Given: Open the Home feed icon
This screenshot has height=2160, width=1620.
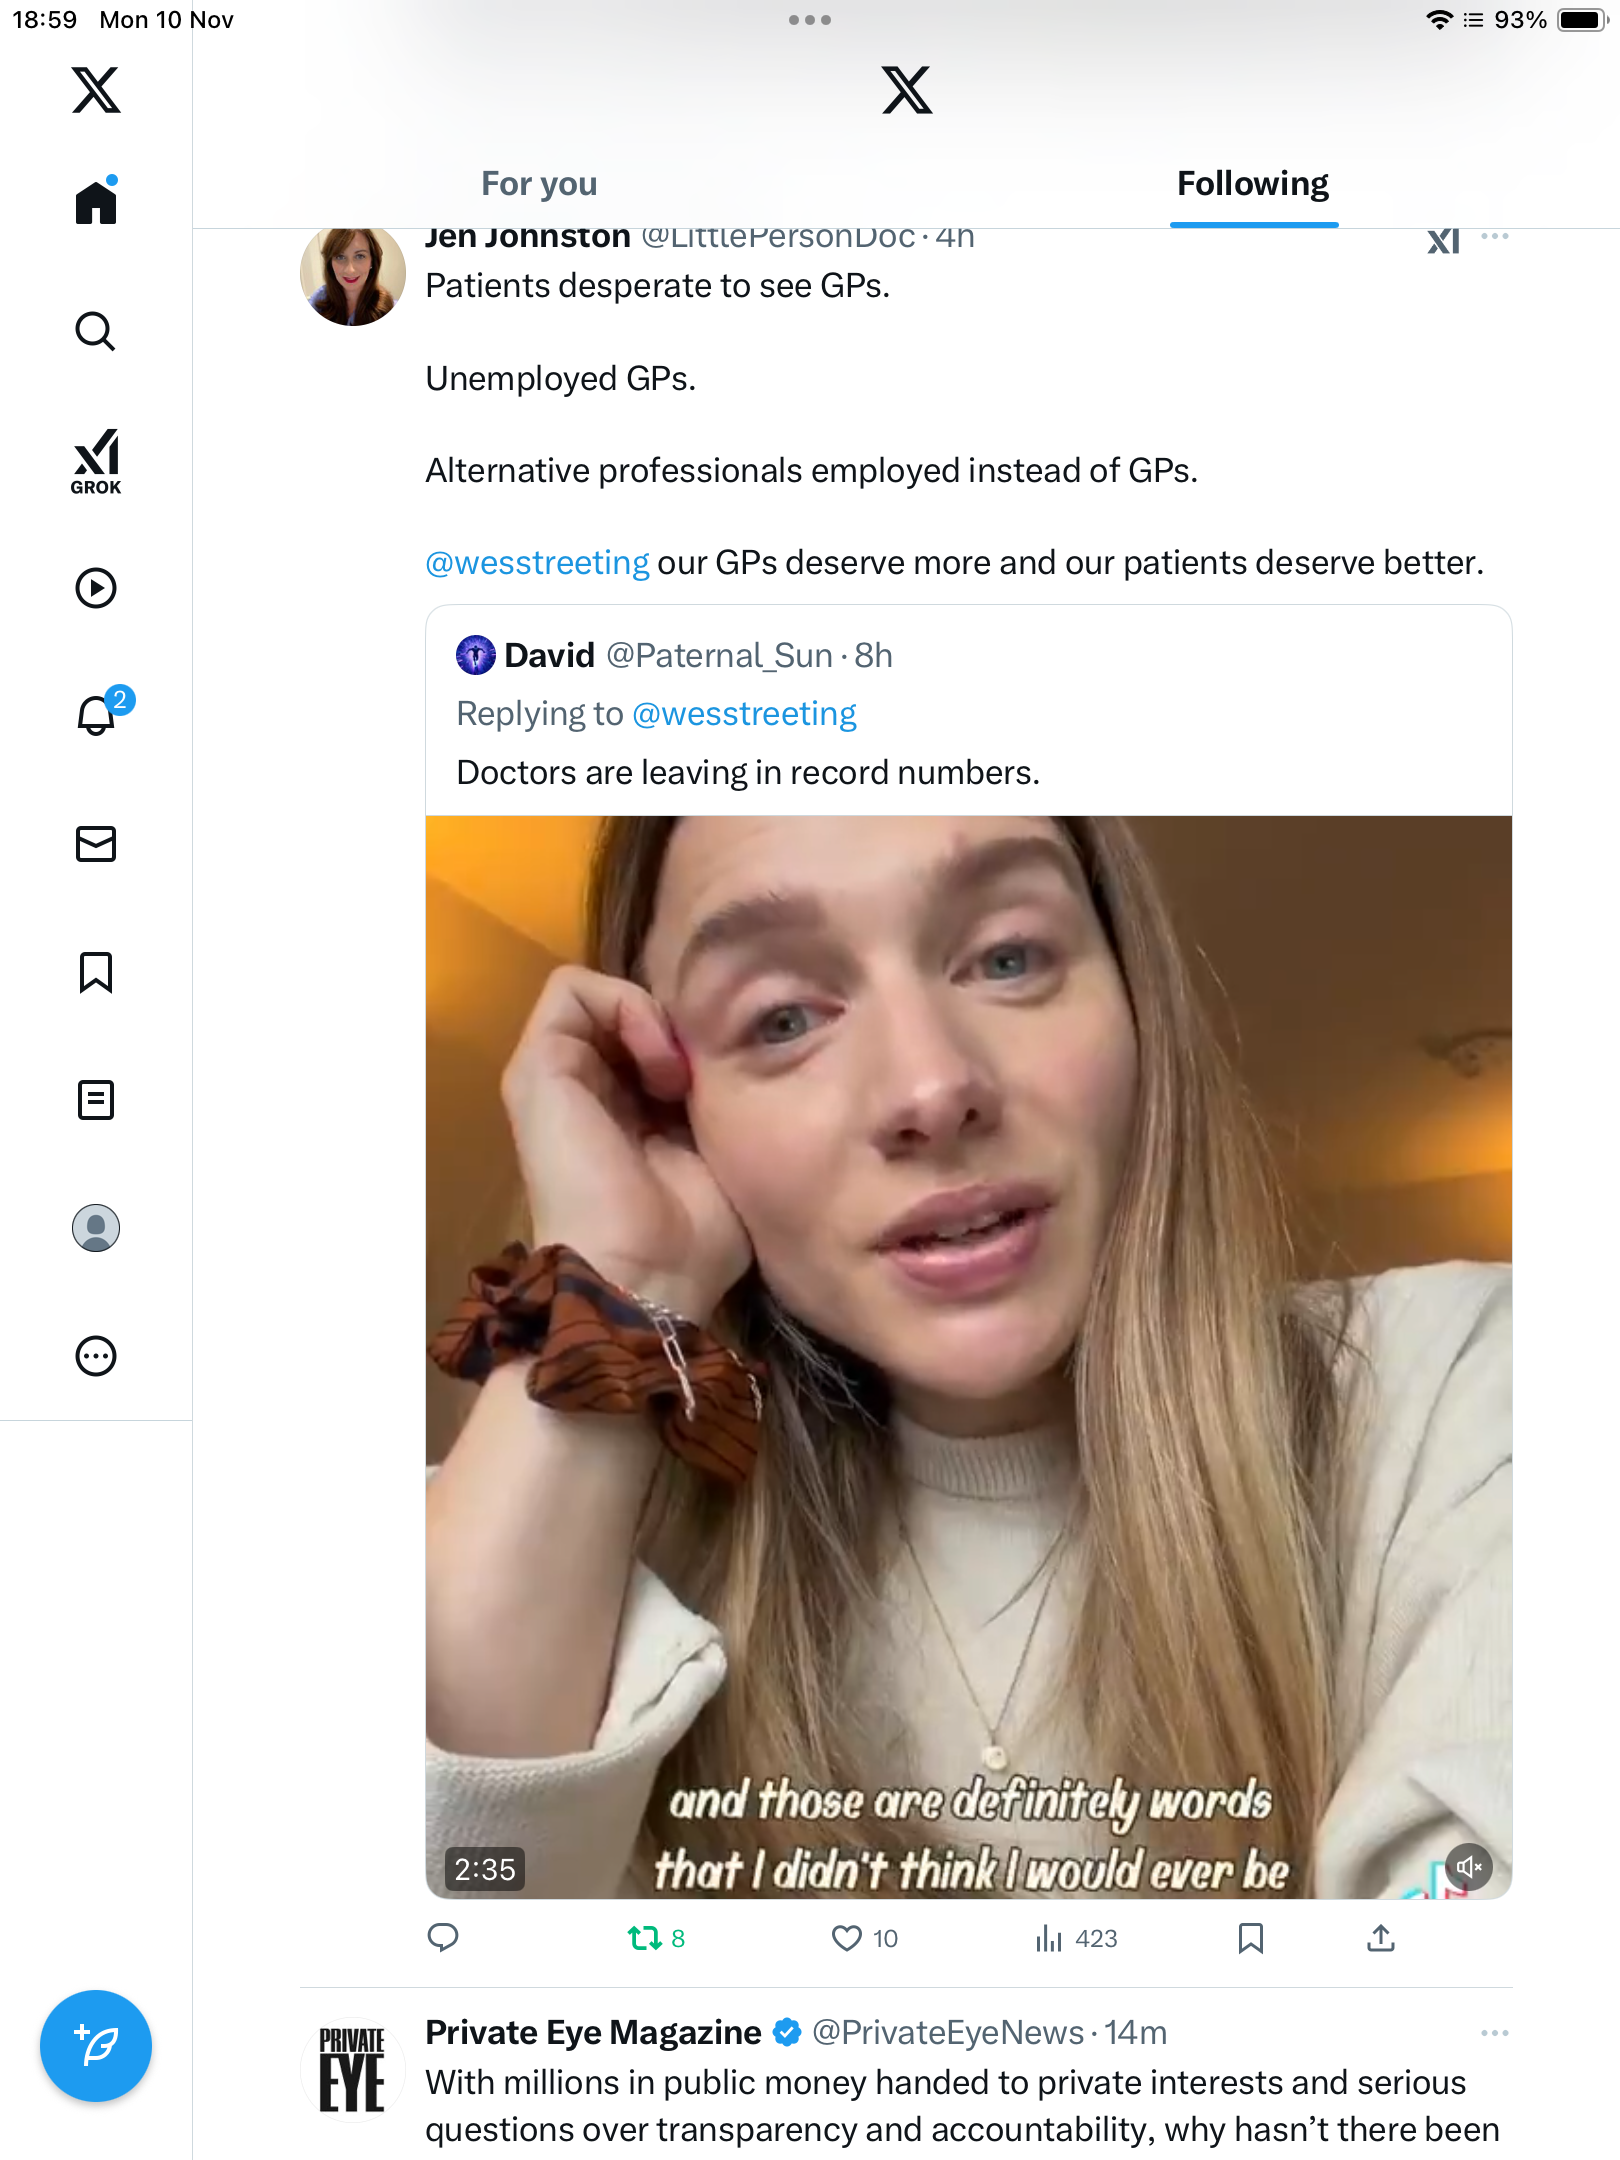Looking at the screenshot, I should tap(96, 202).
